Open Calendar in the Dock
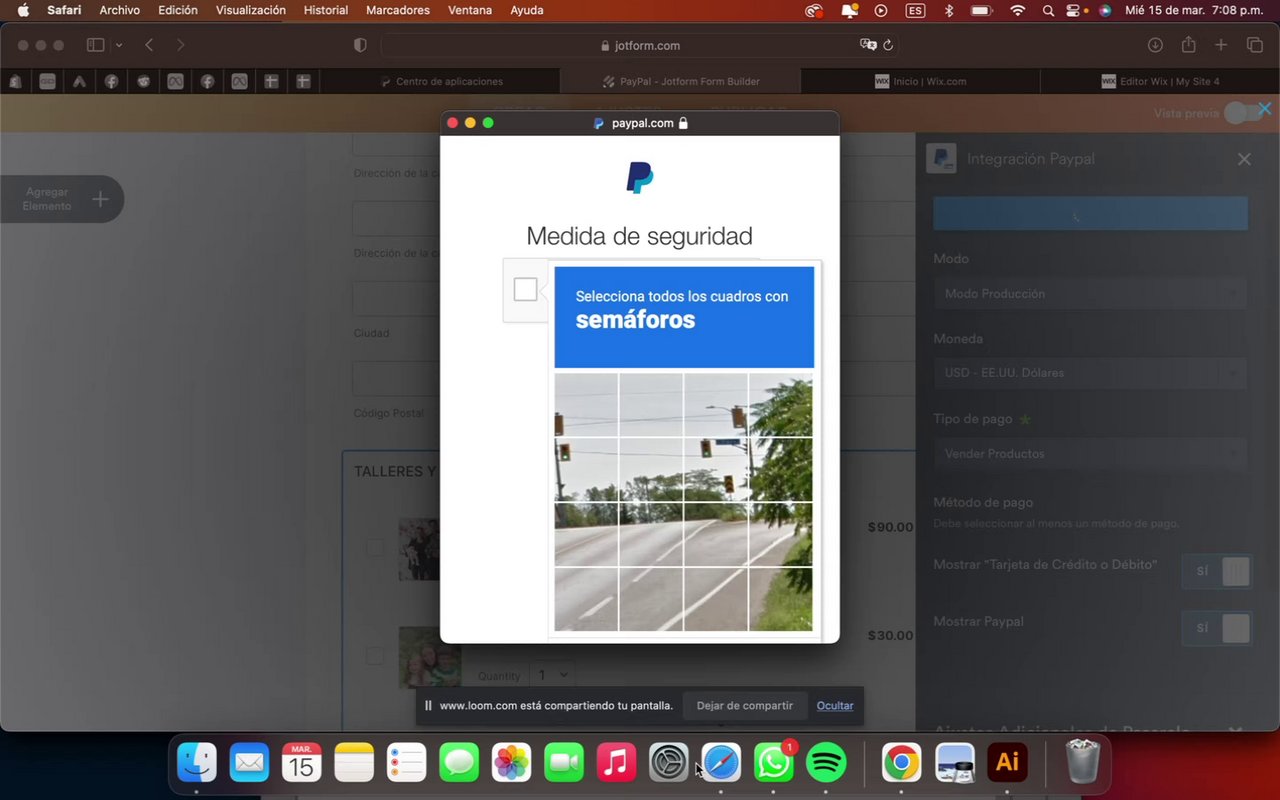Screen dimensions: 1280x800 pyautogui.click(x=301, y=763)
